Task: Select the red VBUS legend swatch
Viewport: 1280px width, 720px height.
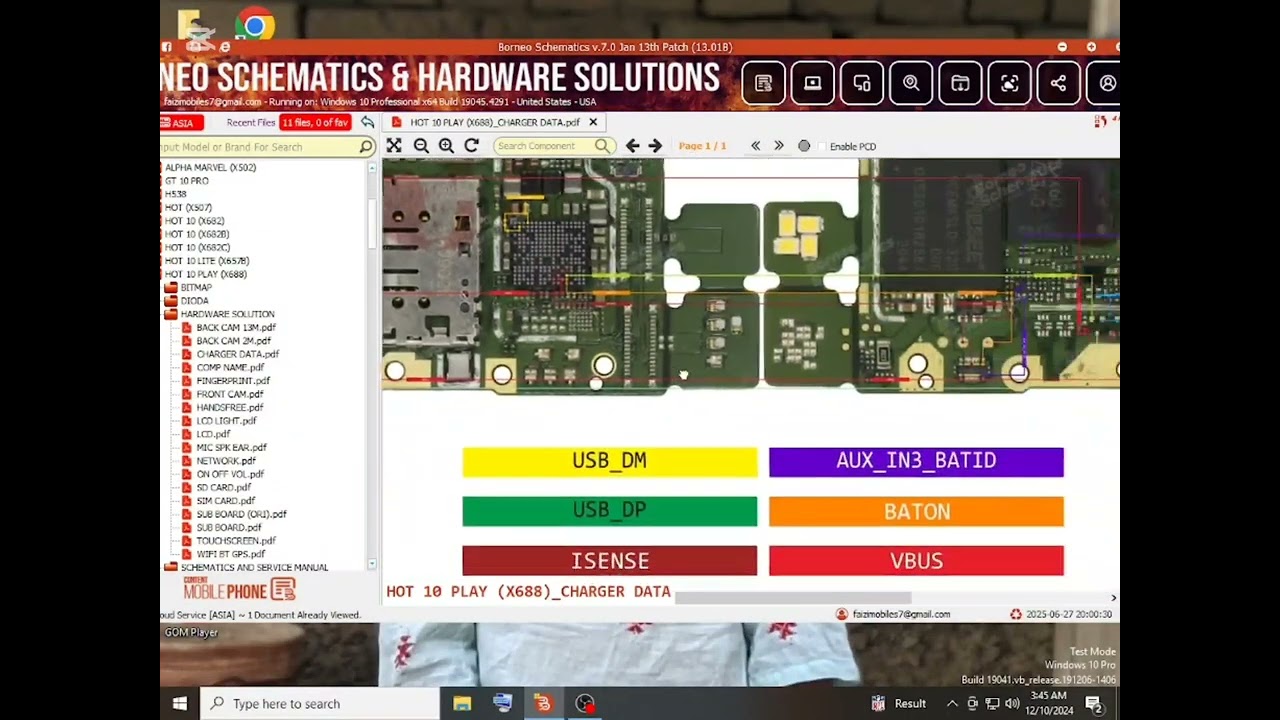Action: click(x=916, y=561)
